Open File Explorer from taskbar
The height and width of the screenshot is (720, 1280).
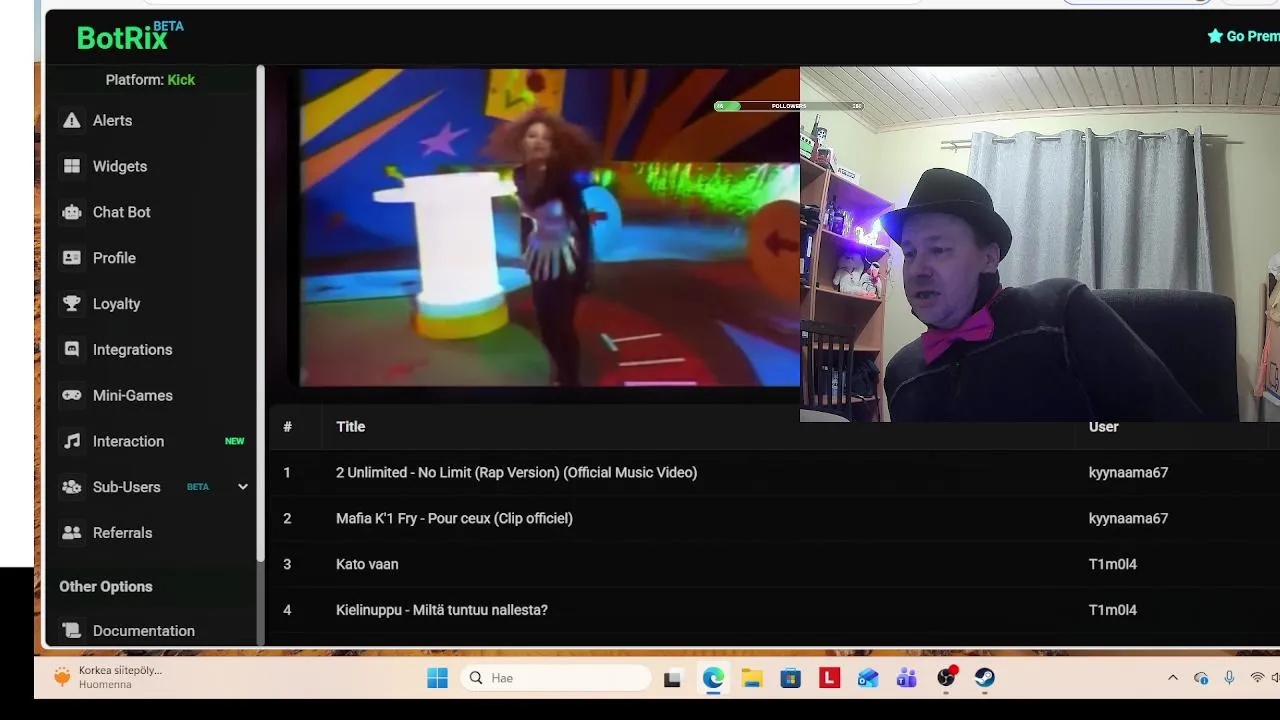click(752, 678)
